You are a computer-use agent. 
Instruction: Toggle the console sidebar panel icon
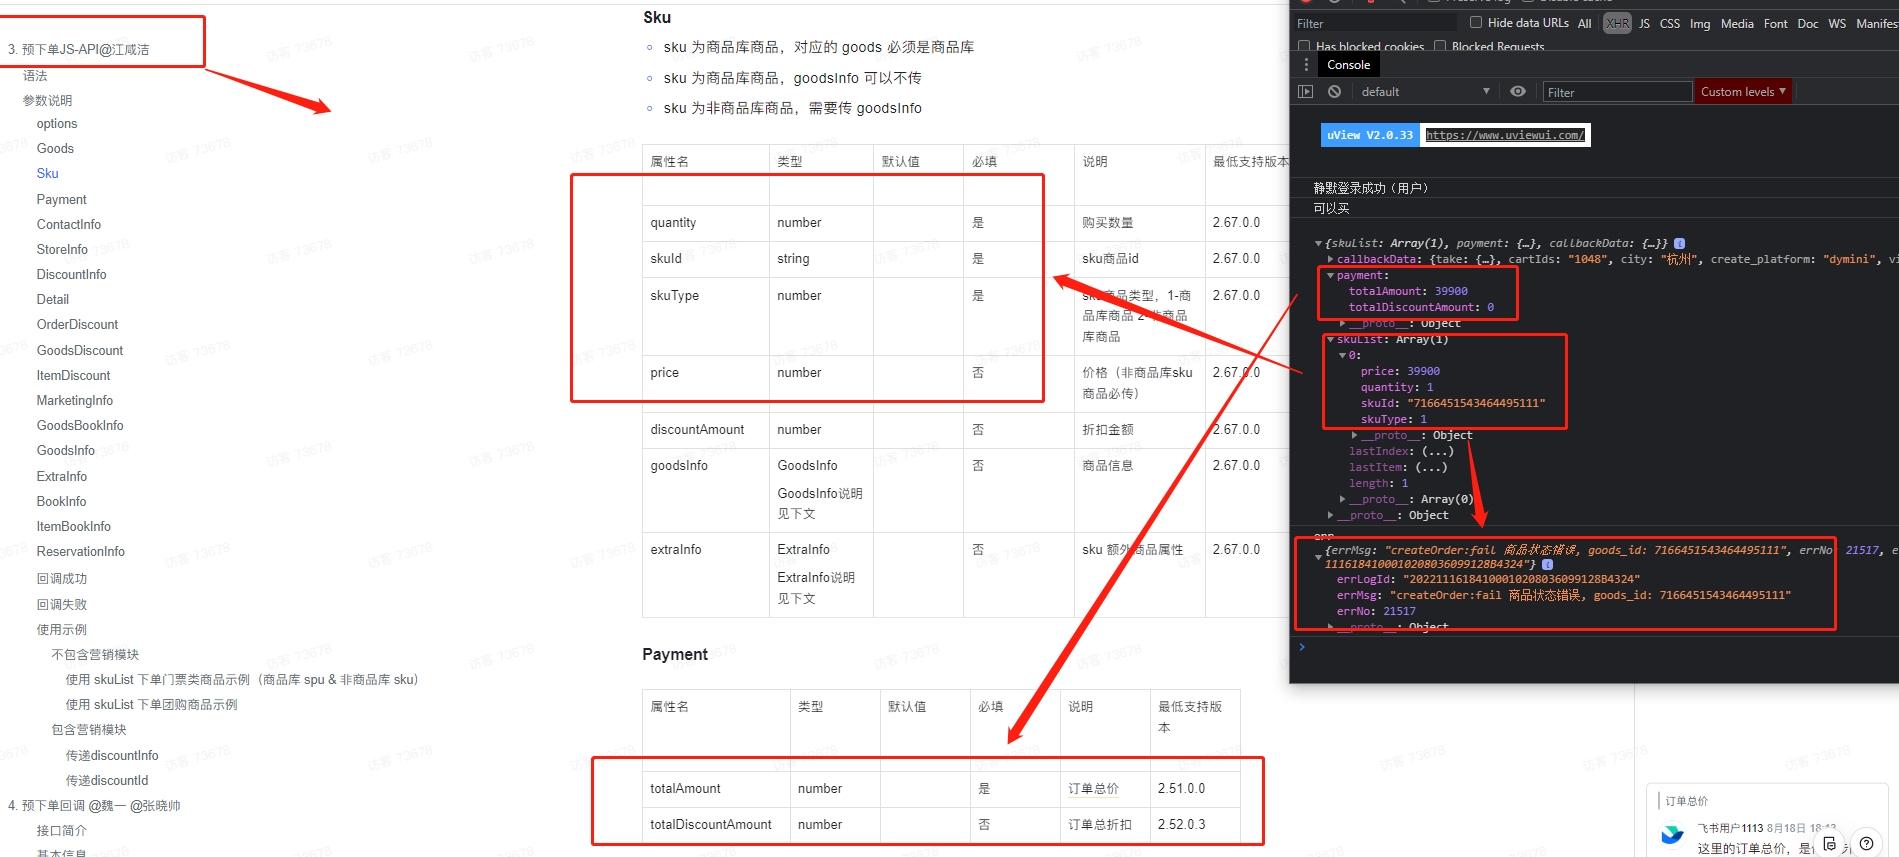[x=1305, y=91]
